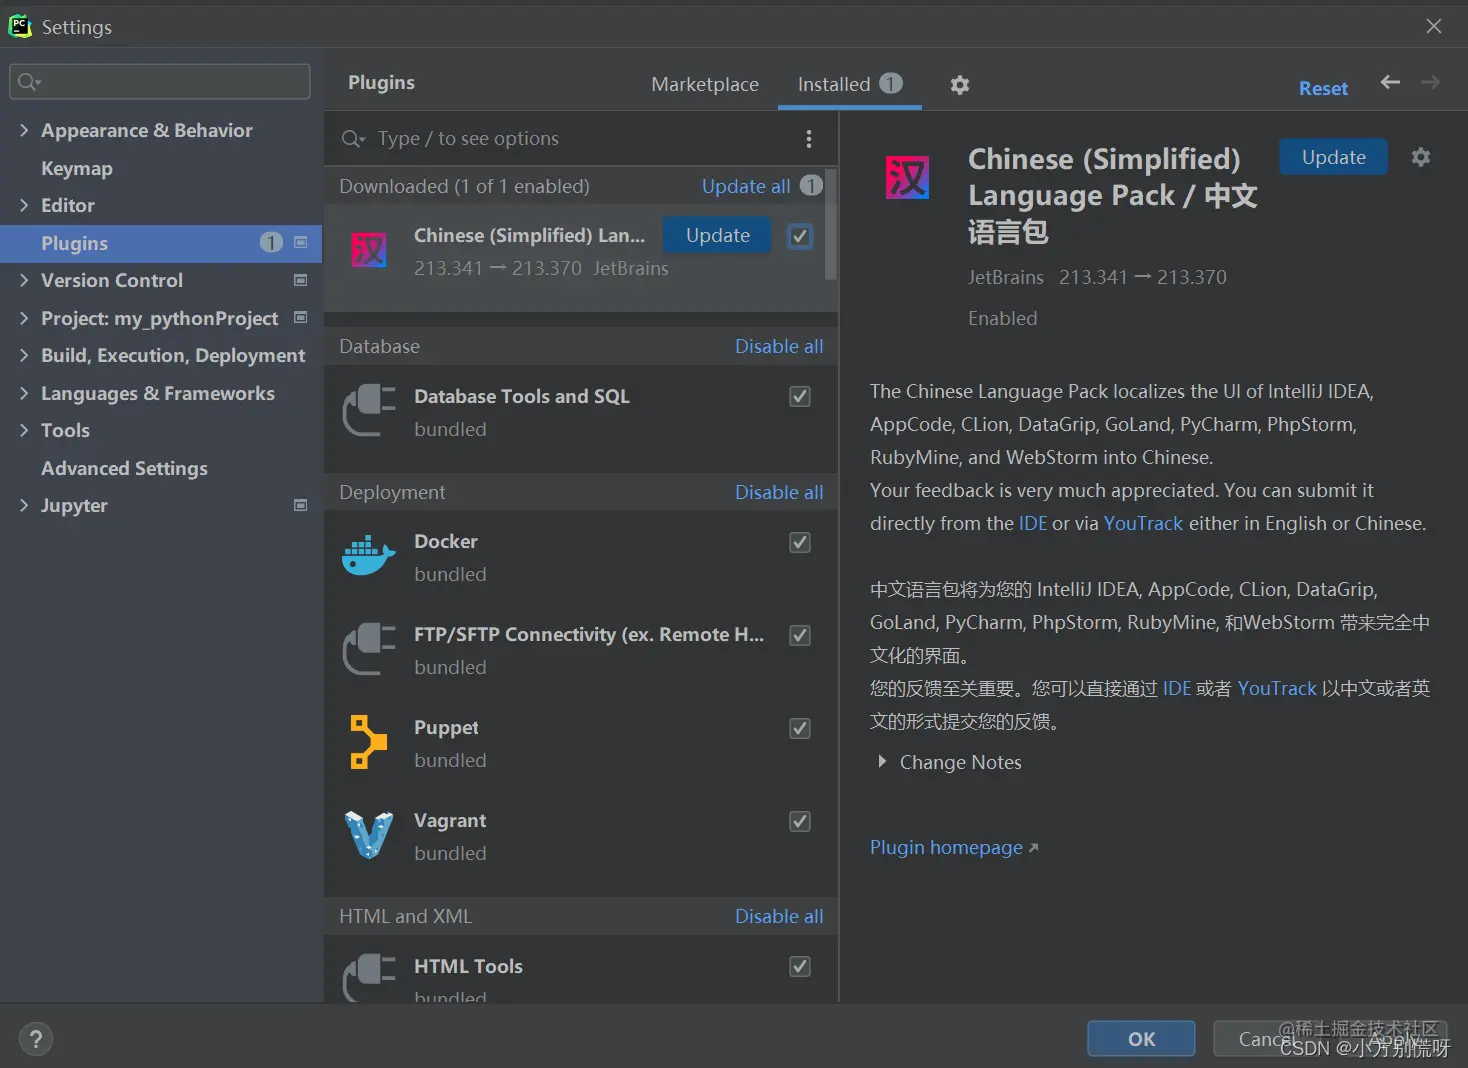The image size is (1468, 1068).
Task: Click Disable all for Deployment group
Action: pyautogui.click(x=779, y=492)
